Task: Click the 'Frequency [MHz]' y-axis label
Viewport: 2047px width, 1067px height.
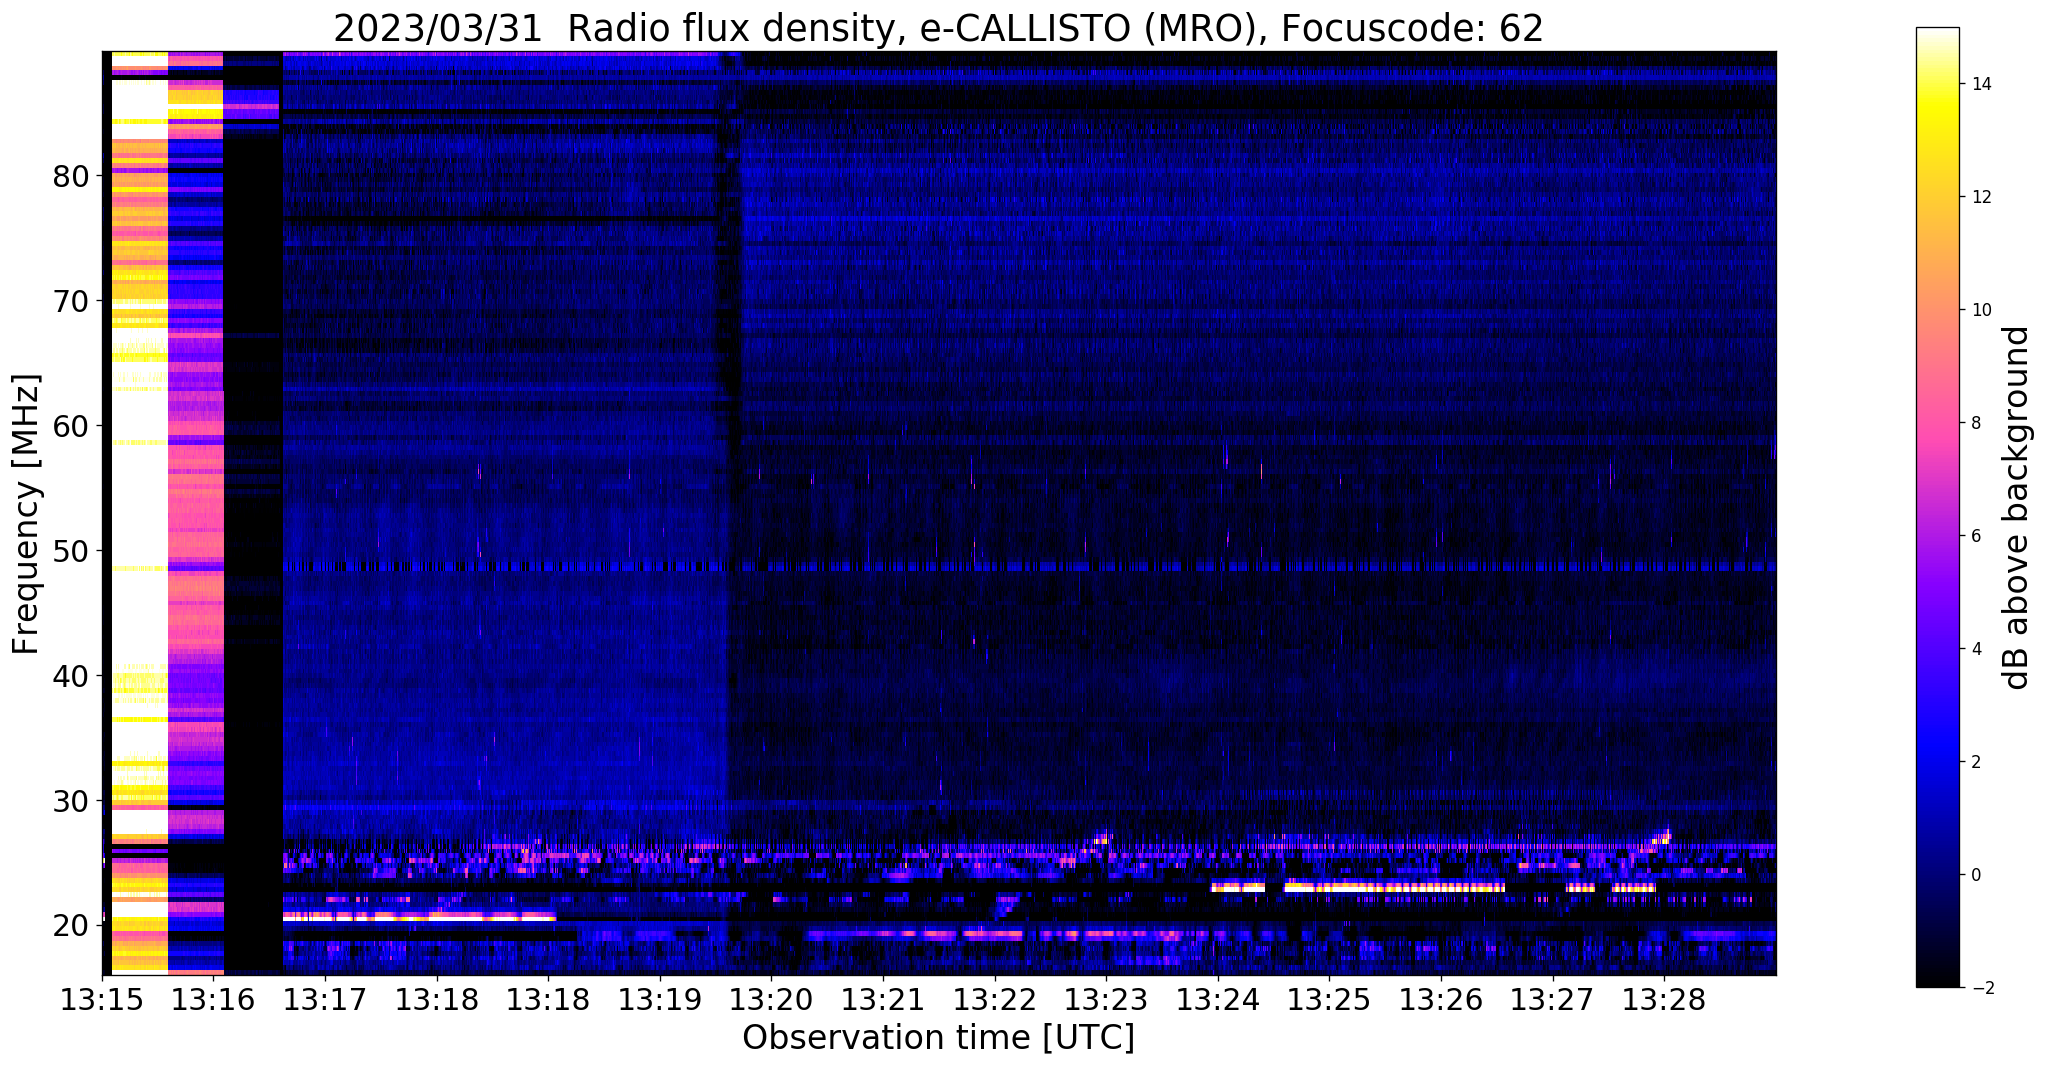Action: pyautogui.click(x=27, y=514)
